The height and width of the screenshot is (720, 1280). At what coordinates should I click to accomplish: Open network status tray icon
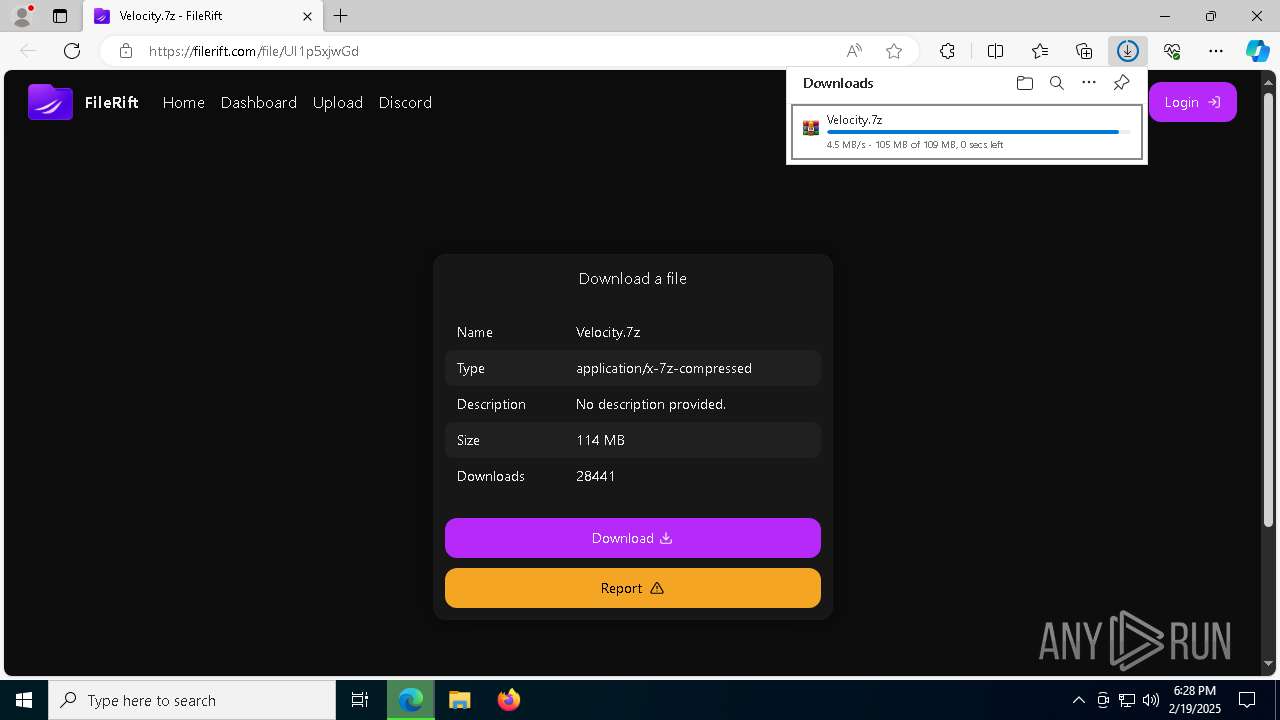click(x=1127, y=700)
